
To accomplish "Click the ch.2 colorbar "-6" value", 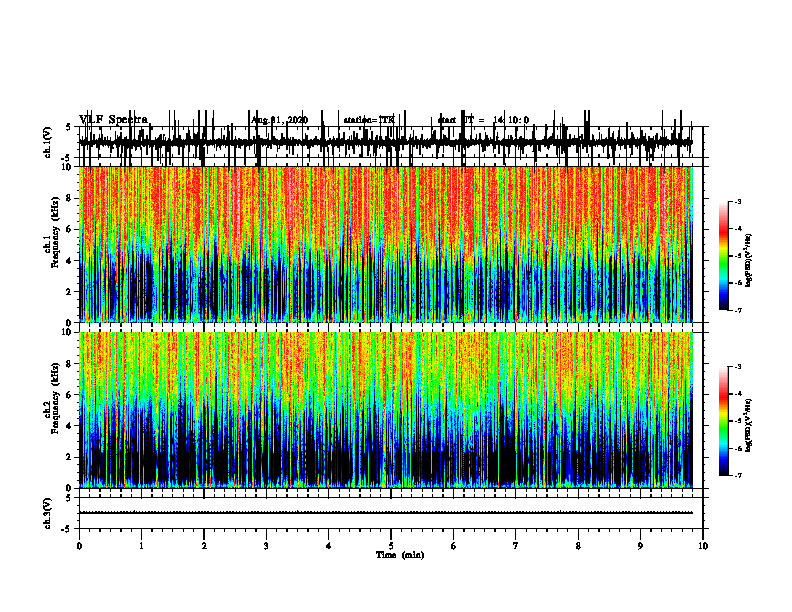I will tap(738, 448).
